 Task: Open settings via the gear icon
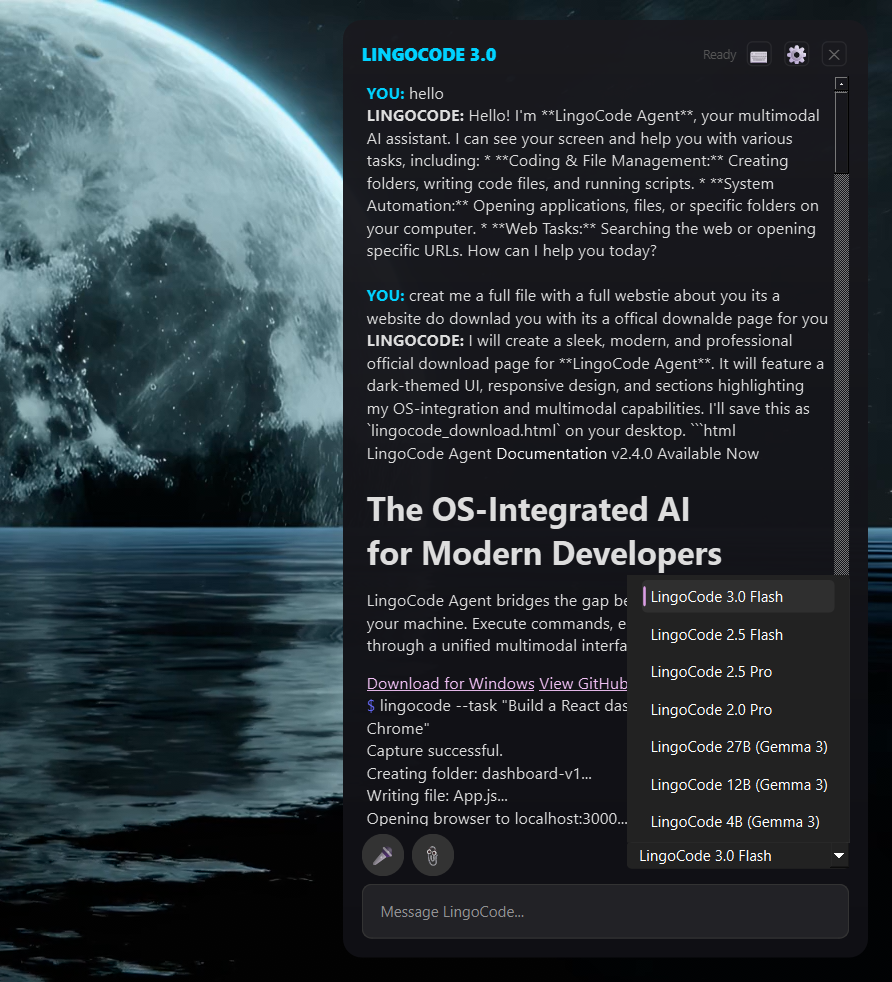tap(796, 54)
